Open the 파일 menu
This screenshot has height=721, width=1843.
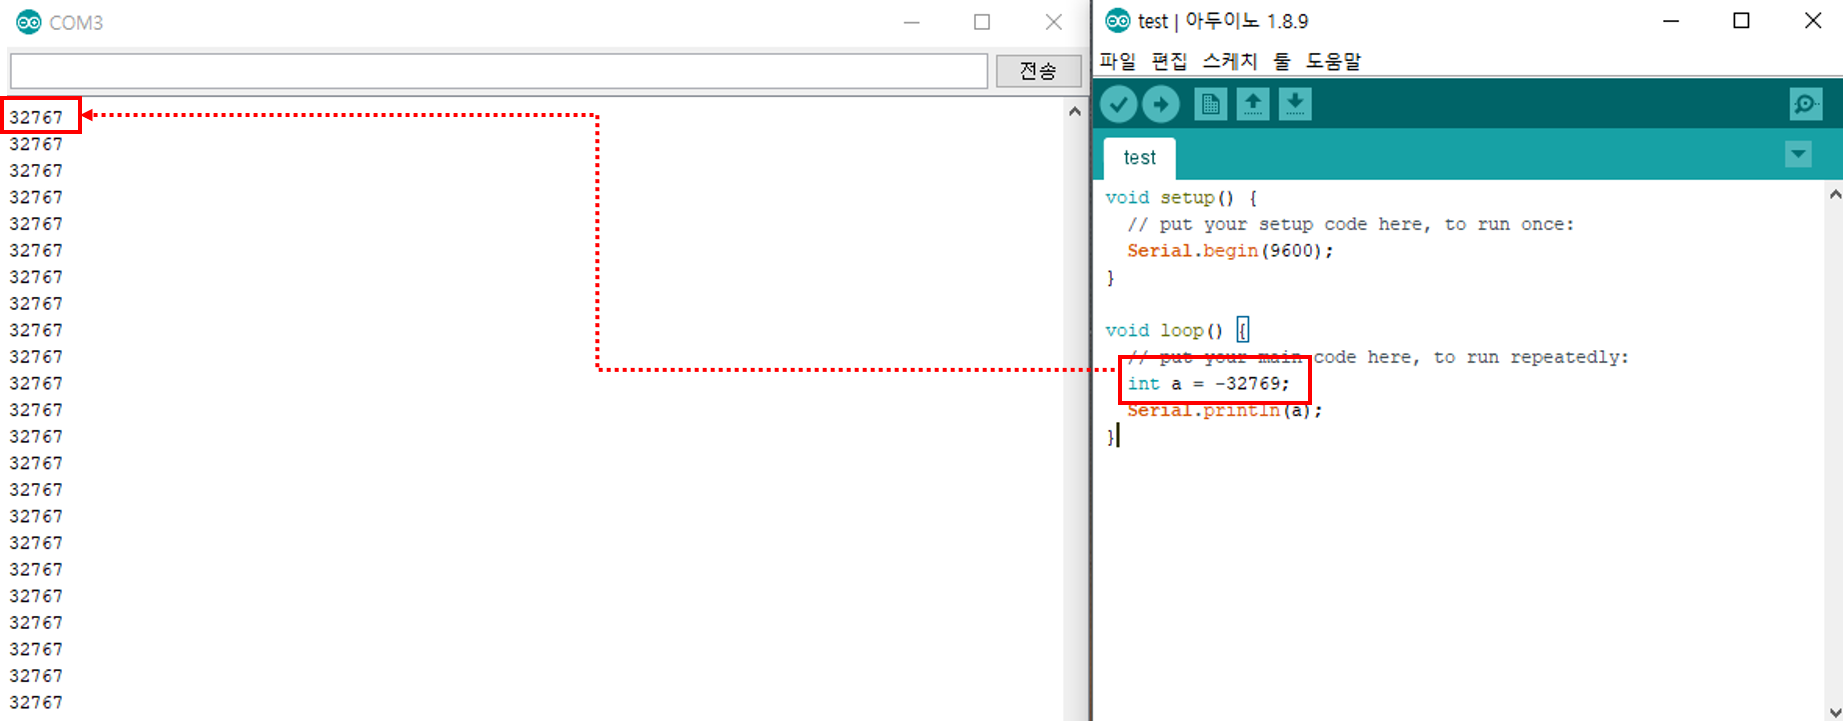[1118, 61]
